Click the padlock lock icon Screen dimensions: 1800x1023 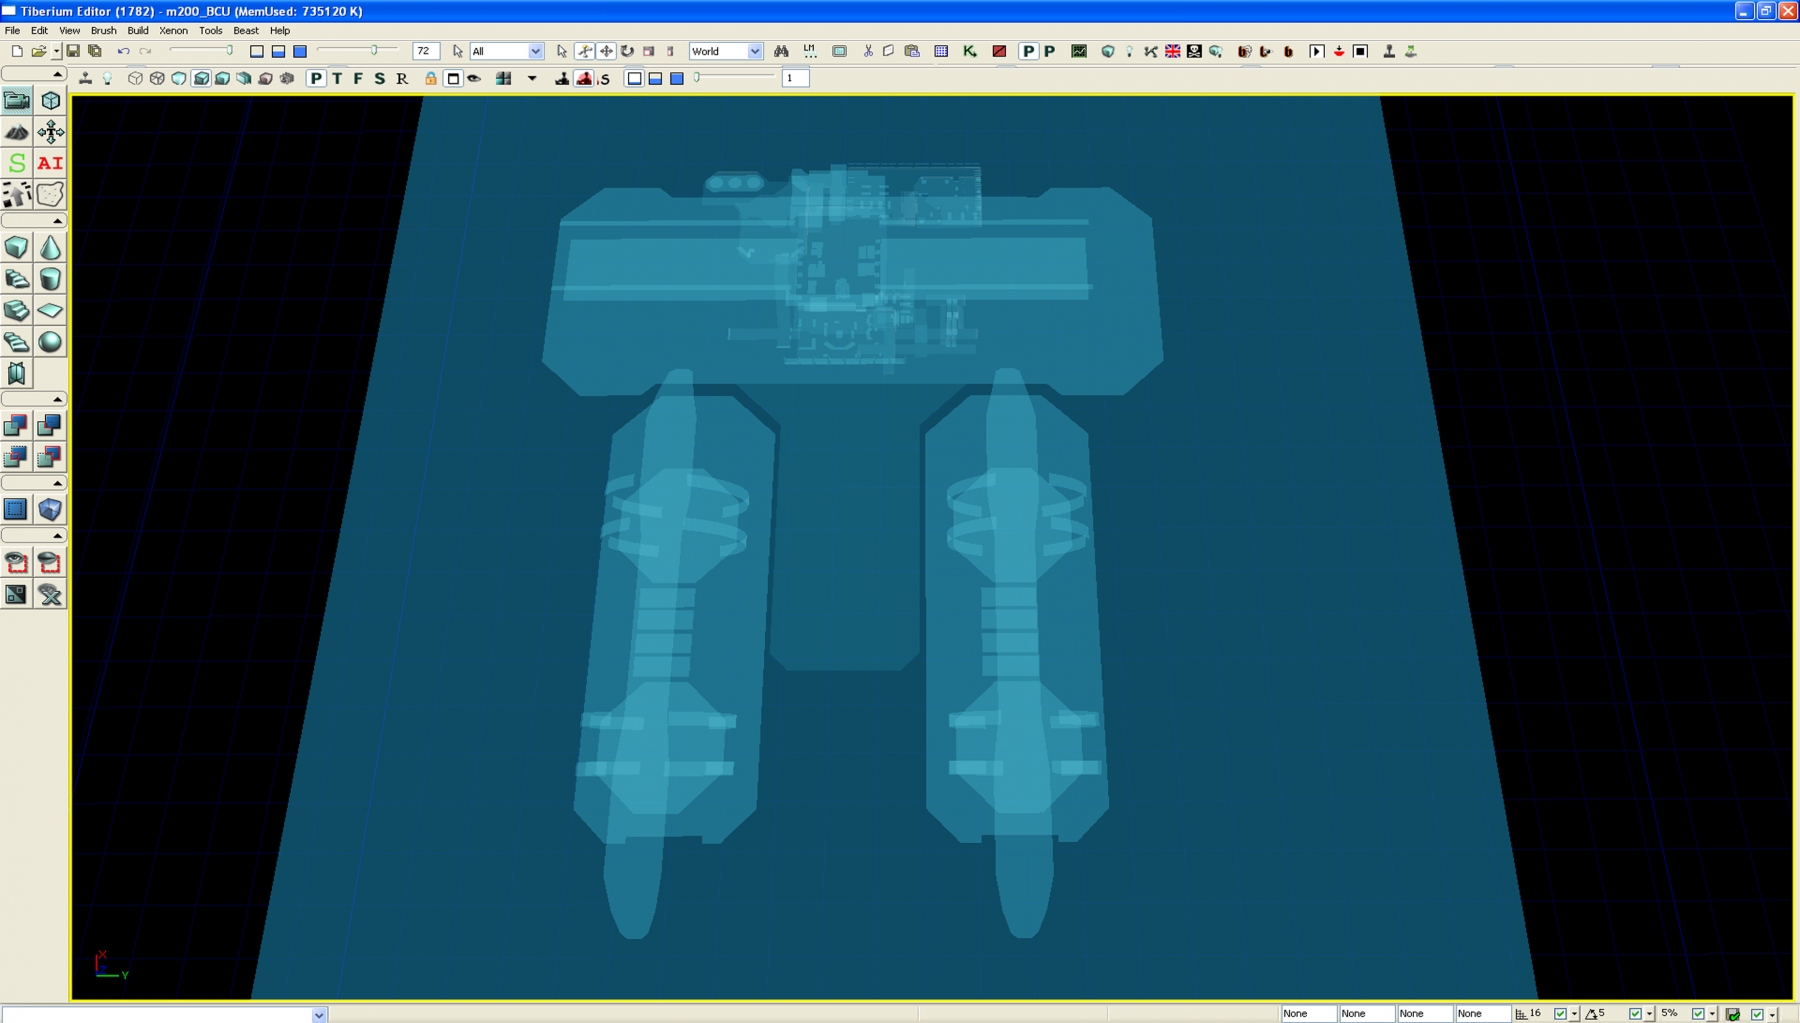(x=431, y=78)
